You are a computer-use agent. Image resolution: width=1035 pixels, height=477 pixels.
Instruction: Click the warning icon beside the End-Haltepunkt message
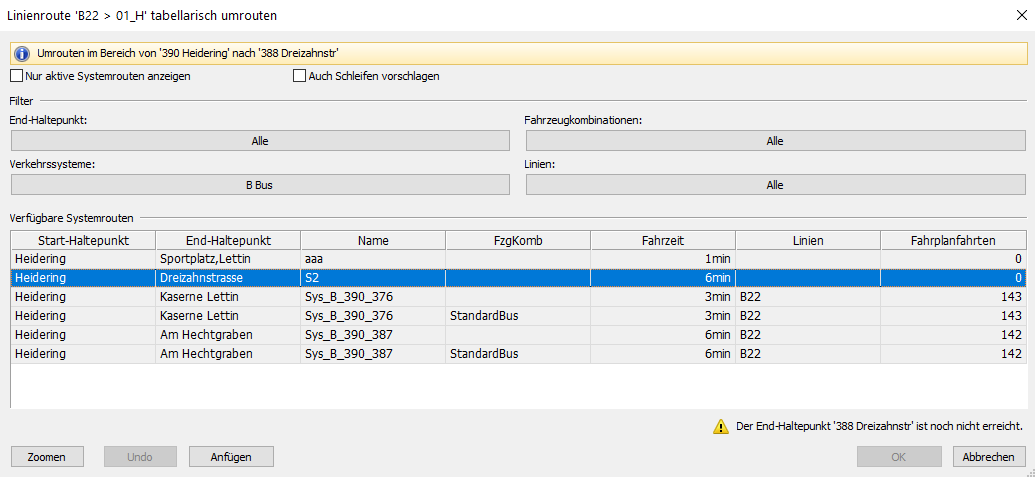click(x=720, y=426)
